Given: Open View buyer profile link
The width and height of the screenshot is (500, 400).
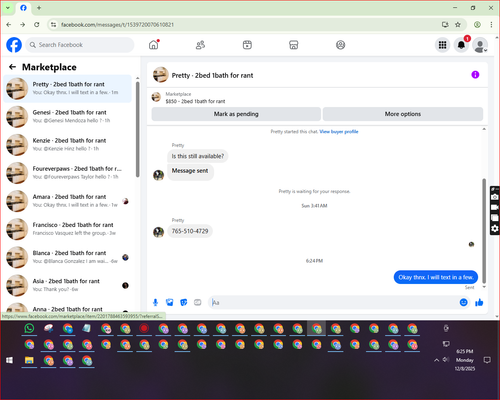Looking at the screenshot, I should tap(339, 132).
